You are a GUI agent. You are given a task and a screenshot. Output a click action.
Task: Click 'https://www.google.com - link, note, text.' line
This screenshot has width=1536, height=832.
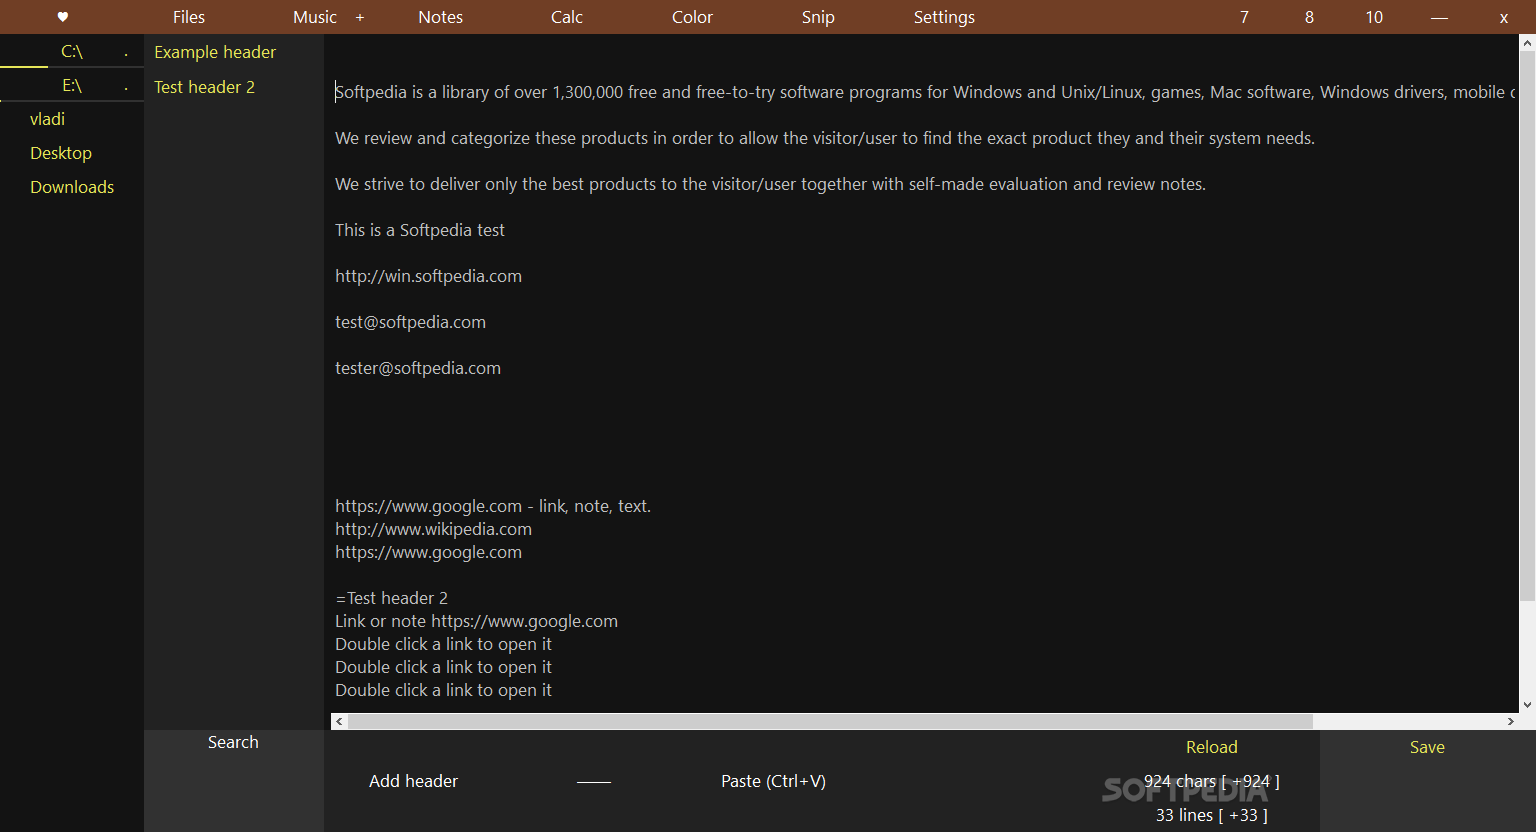[493, 506]
